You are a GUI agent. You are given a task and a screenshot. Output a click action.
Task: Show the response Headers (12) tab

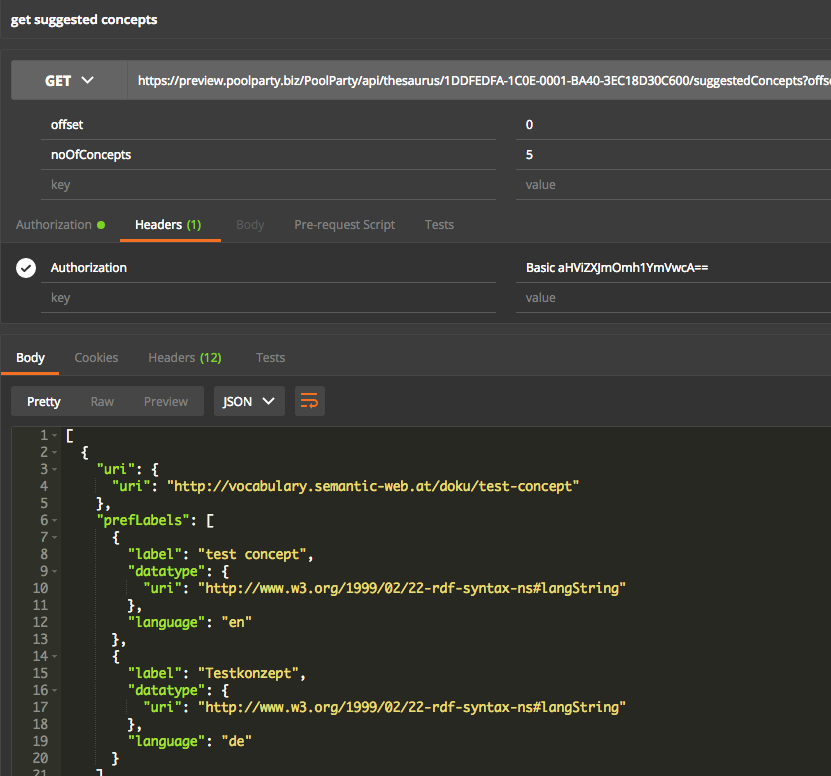coord(184,357)
